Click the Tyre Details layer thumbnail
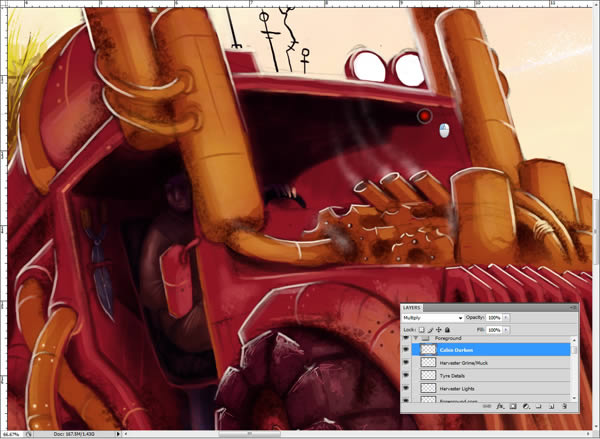The image size is (600, 439). click(x=428, y=375)
